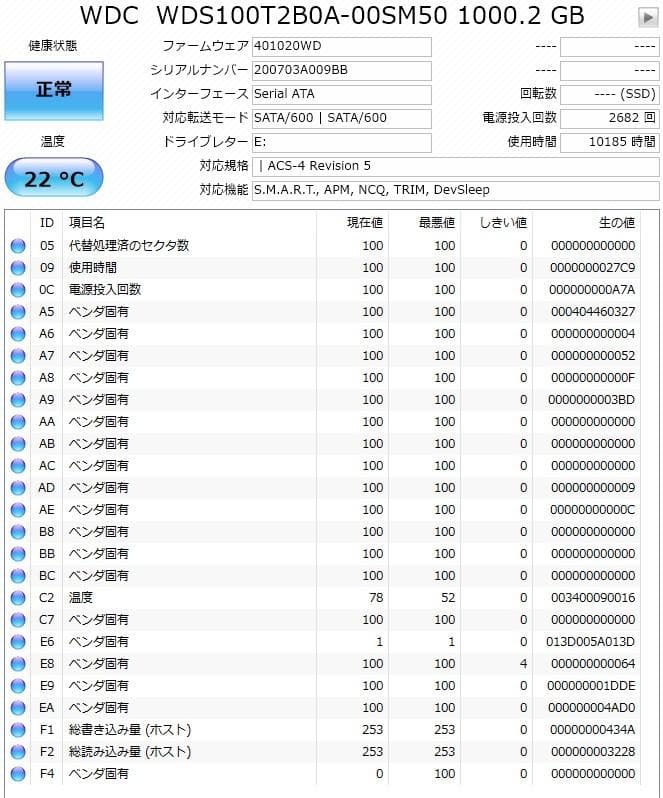663x798 pixels.
Task: Click the power-on count field 2682 回
Action: click(610, 118)
